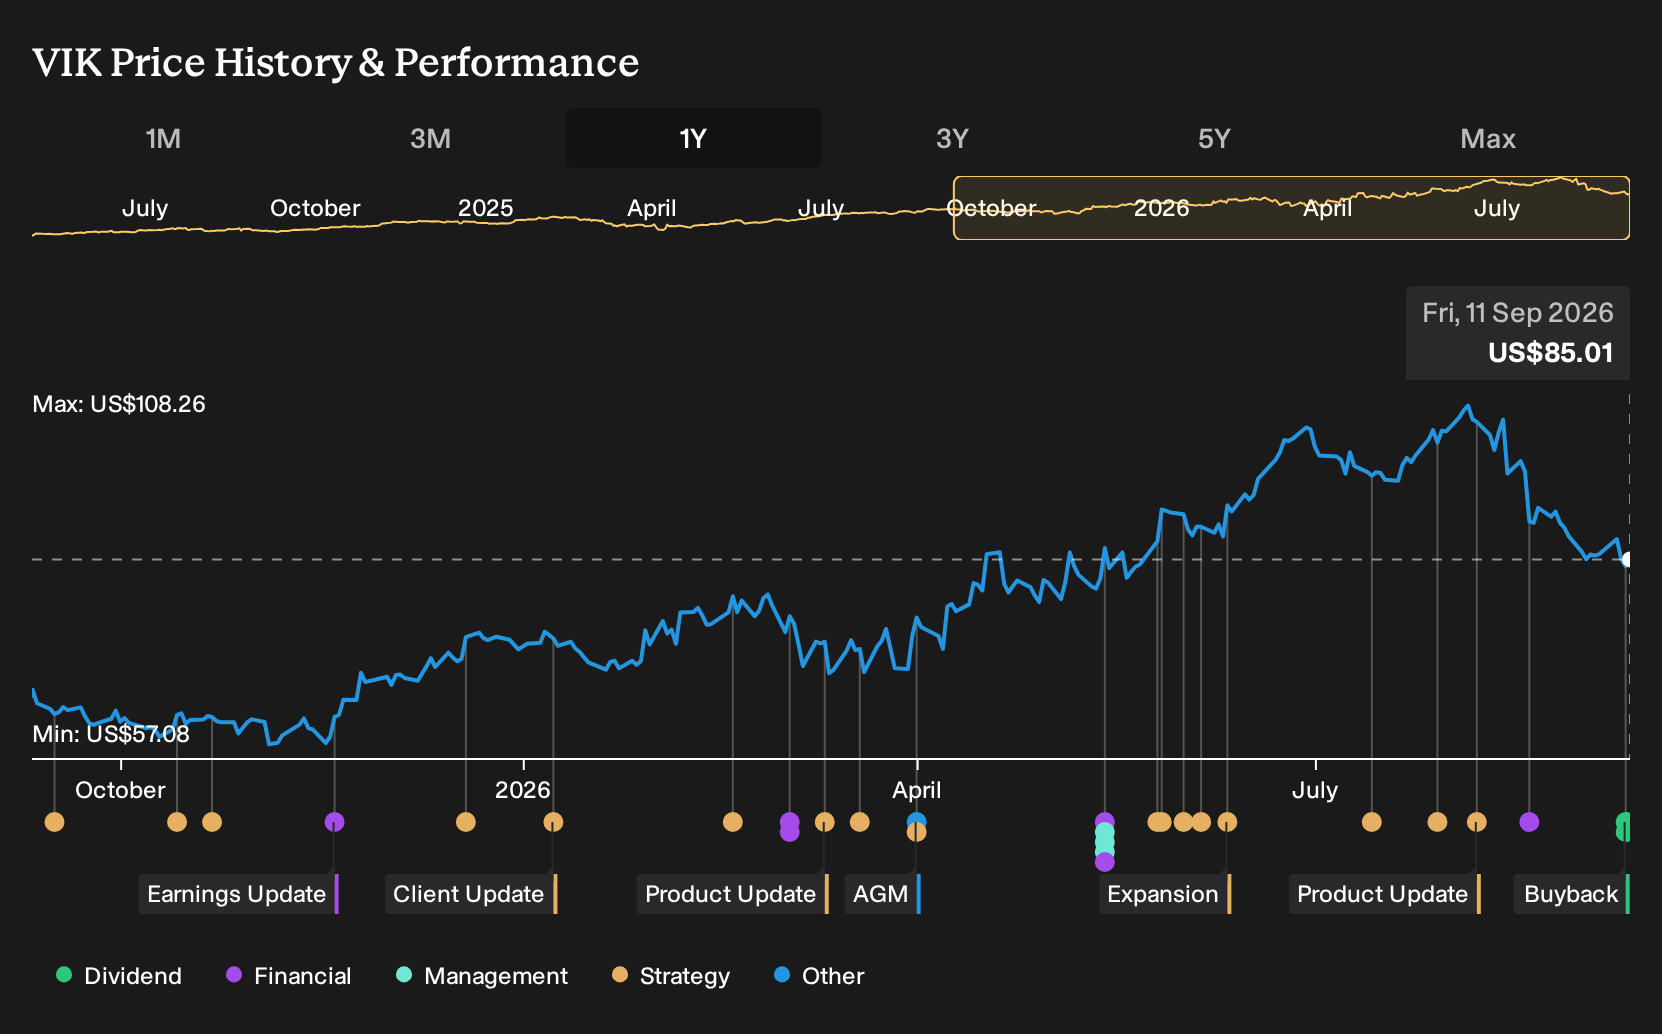This screenshot has height=1034, width=1662.
Task: Click the orange Strategy marker above Client Update
Action: (x=553, y=822)
